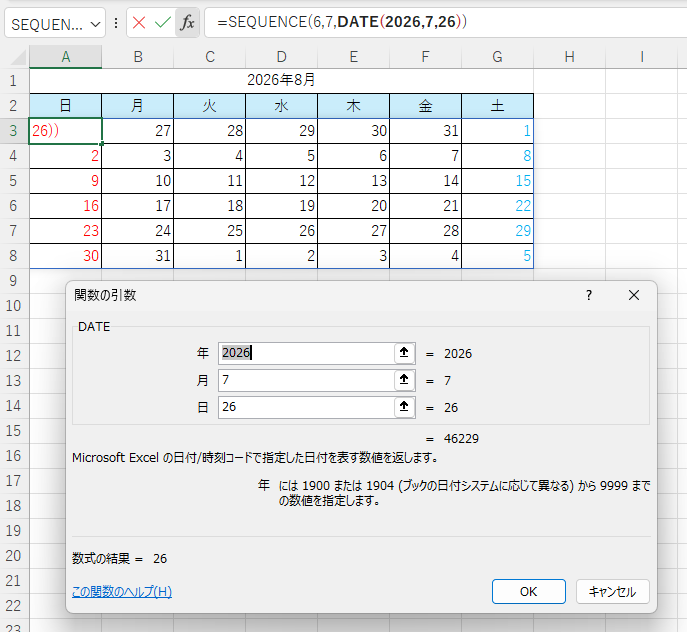Select row 16 header
This screenshot has height=632, width=687.
(x=14, y=455)
